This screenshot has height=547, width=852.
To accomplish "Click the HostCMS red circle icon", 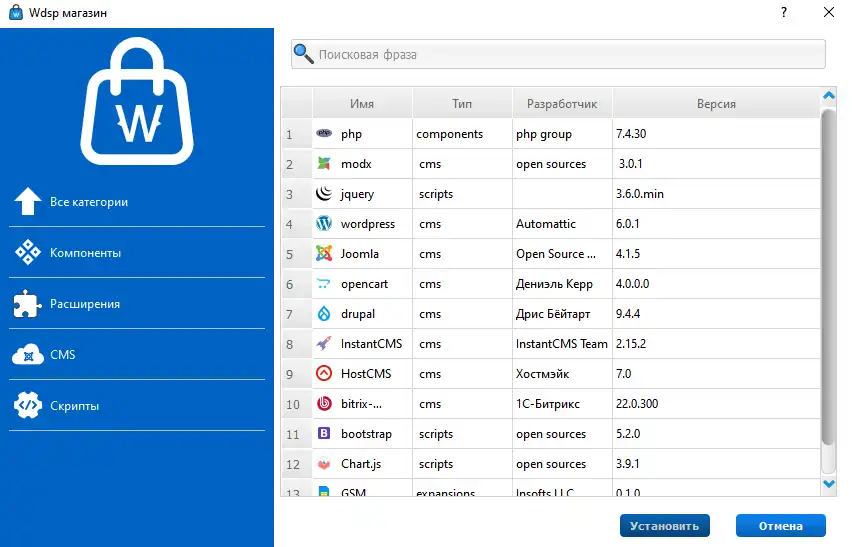I will [x=324, y=373].
